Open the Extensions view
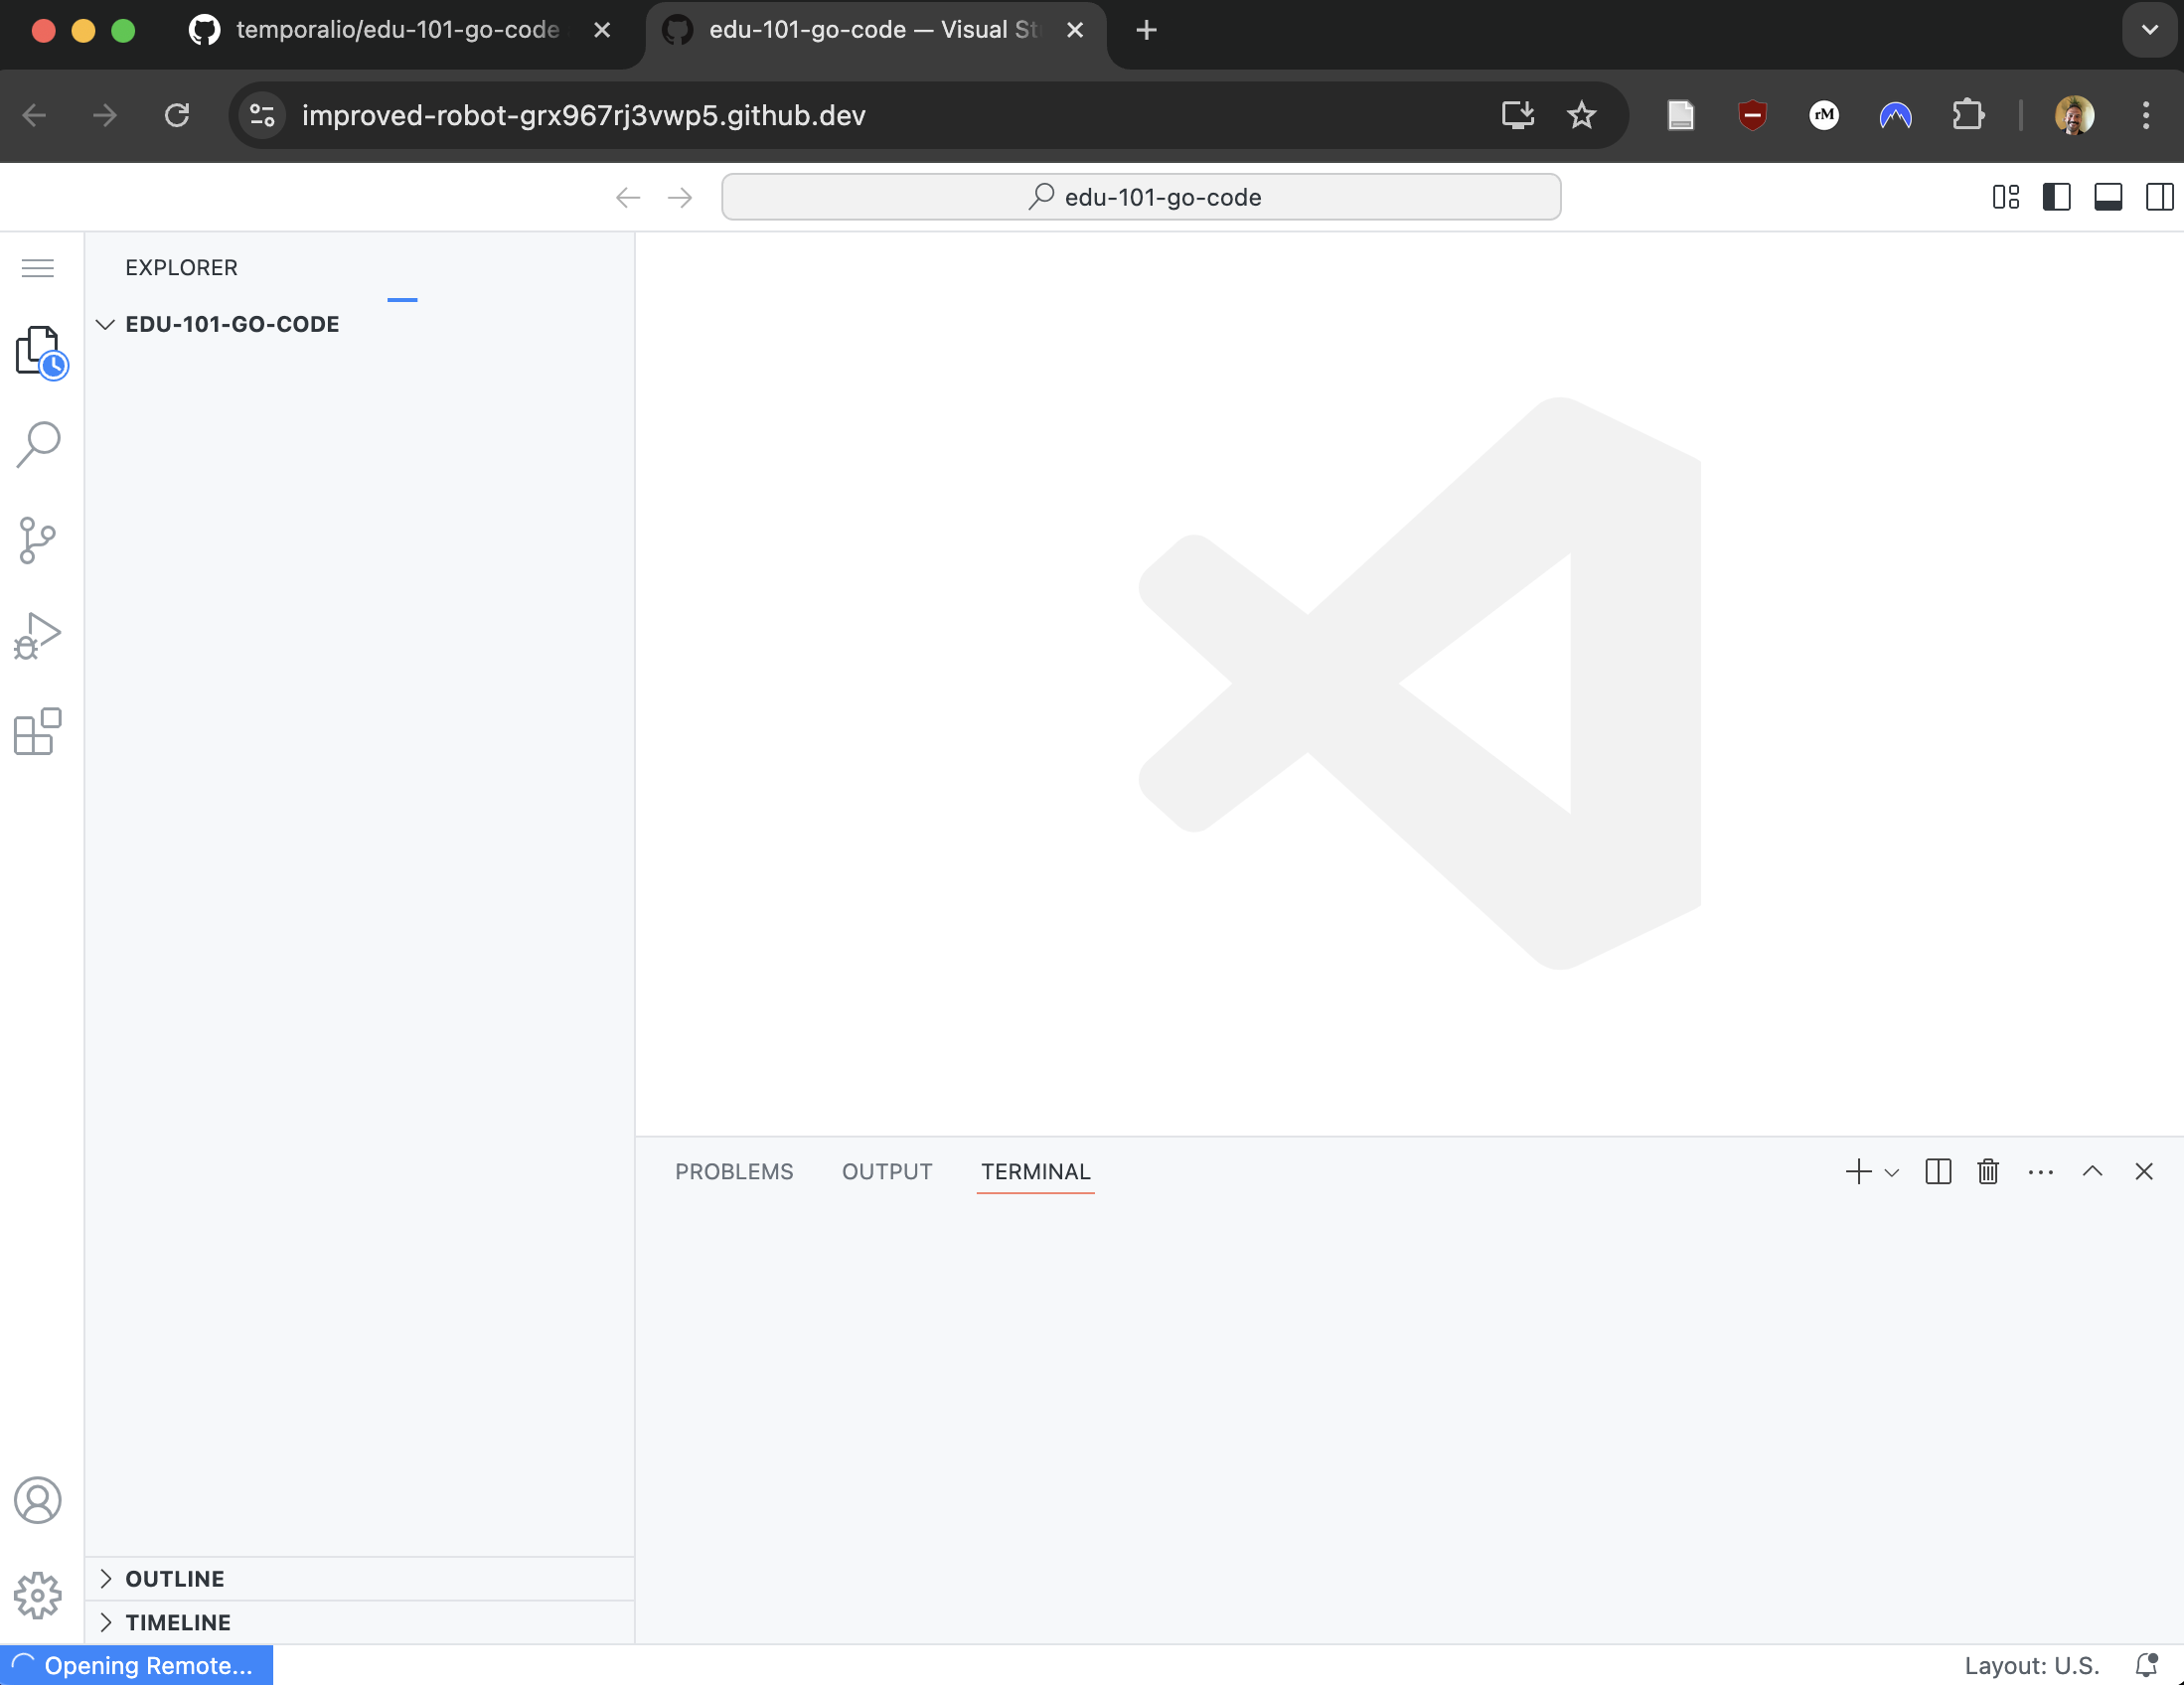This screenshot has height=1685, width=2184. tap(38, 732)
